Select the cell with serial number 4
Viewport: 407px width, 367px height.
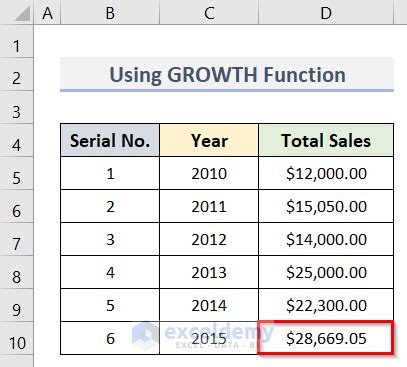coord(110,272)
